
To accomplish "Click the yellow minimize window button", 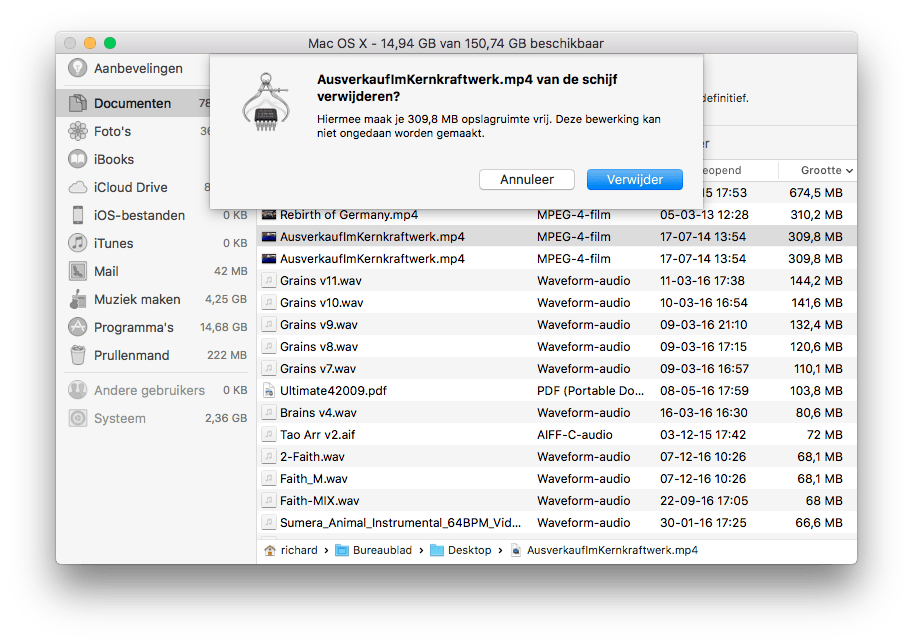I will coord(90,43).
